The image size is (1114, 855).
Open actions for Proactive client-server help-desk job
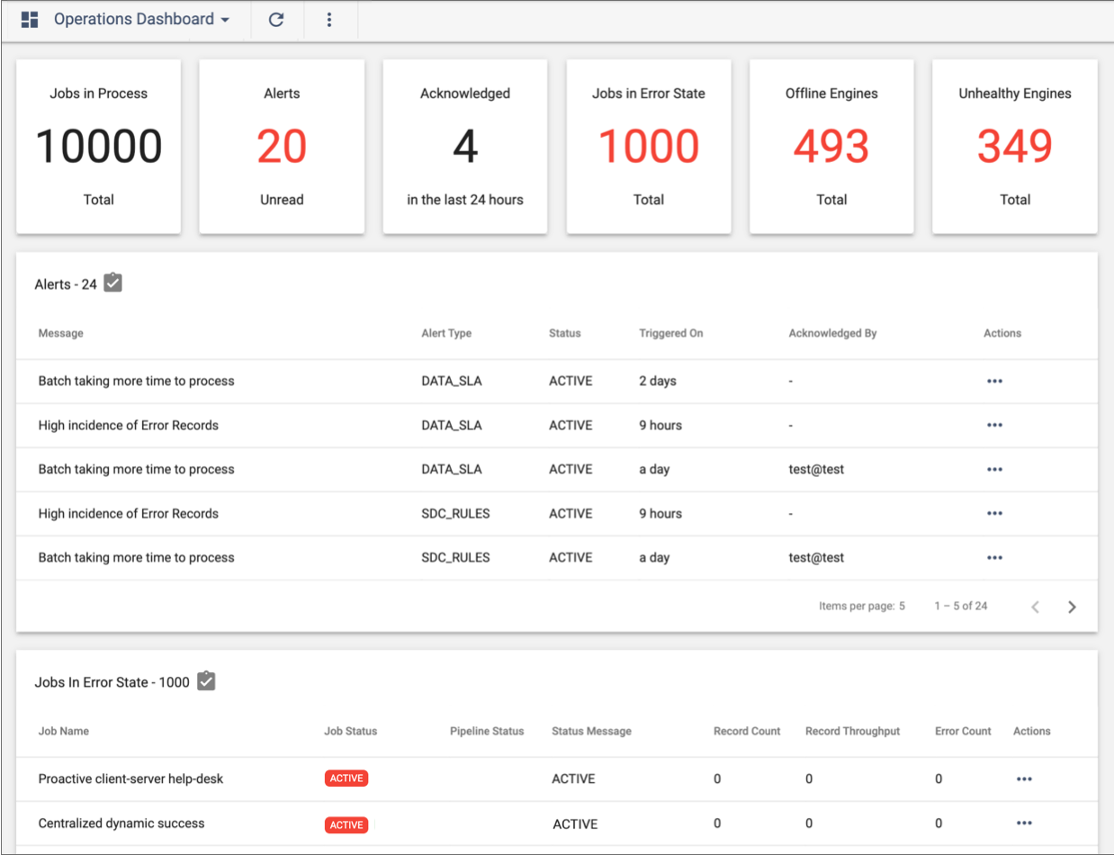tap(1024, 779)
